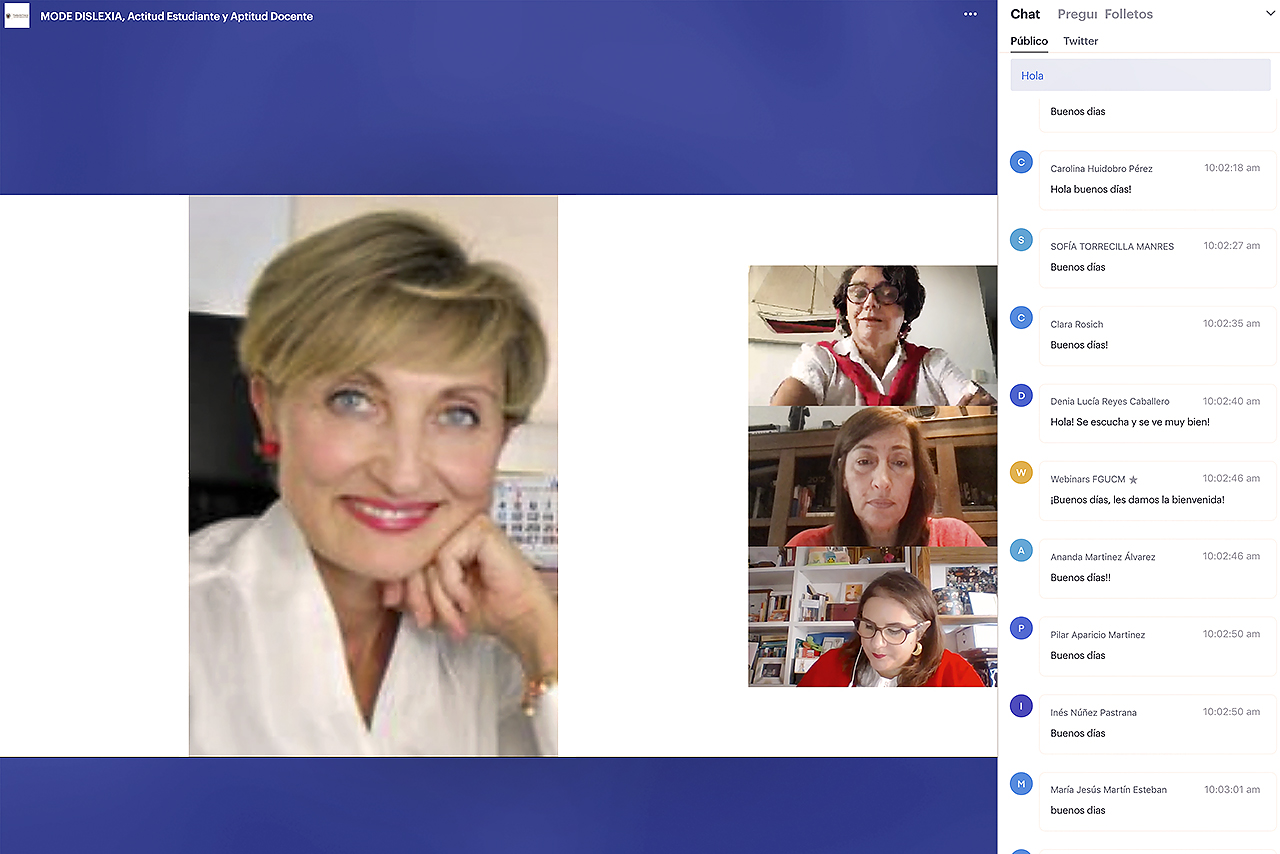Select video feed with red scarf woman
This screenshot has width=1280, height=854.
pyautogui.click(x=873, y=335)
